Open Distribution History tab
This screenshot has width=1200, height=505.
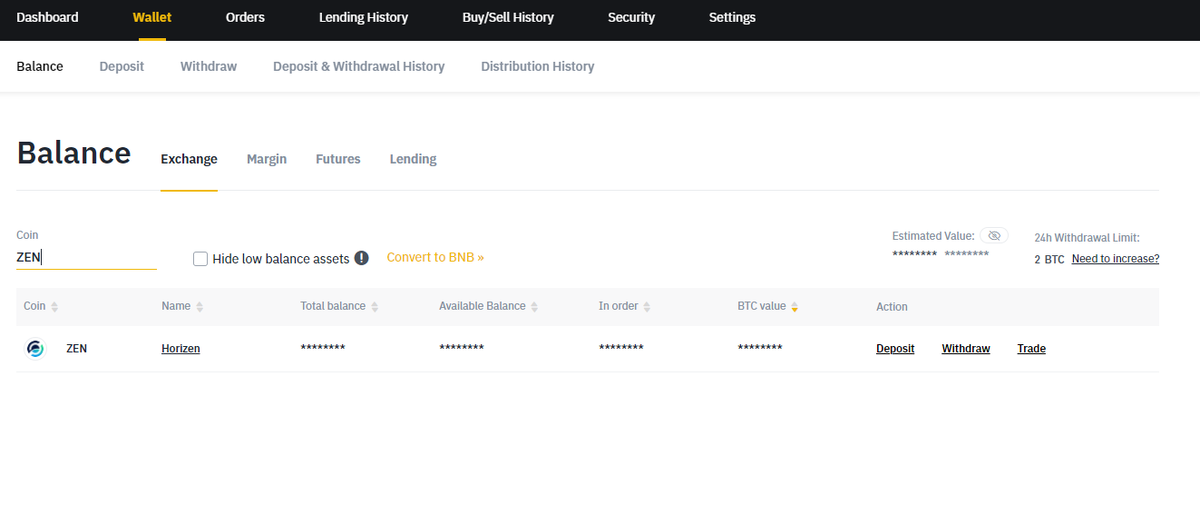537,66
